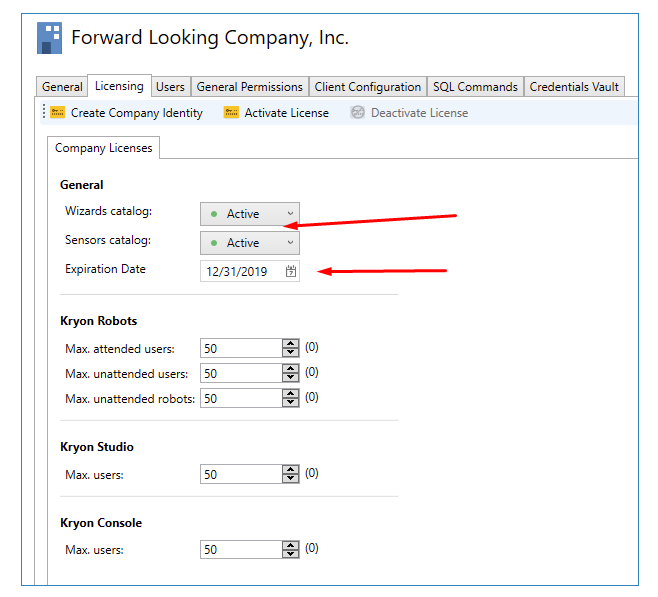Increase Kryon Console max users value
Viewport: 658px width, 597px height.
(x=291, y=545)
